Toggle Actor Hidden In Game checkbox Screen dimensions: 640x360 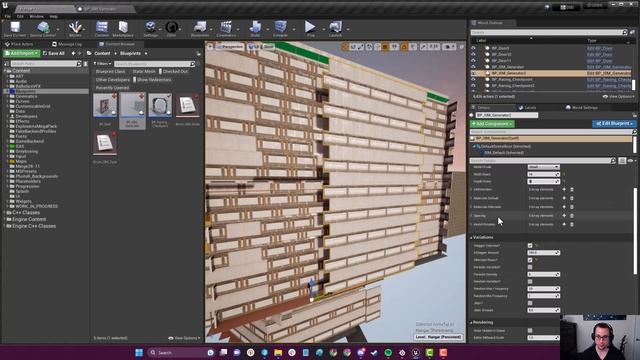[x=530, y=331]
